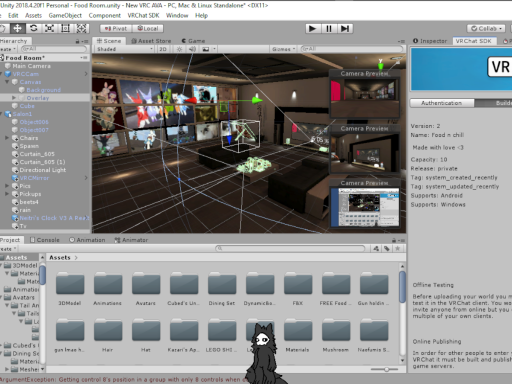
Task: Collapse the Canvas object in Hierarchy
Action: pyautogui.click(x=7, y=82)
